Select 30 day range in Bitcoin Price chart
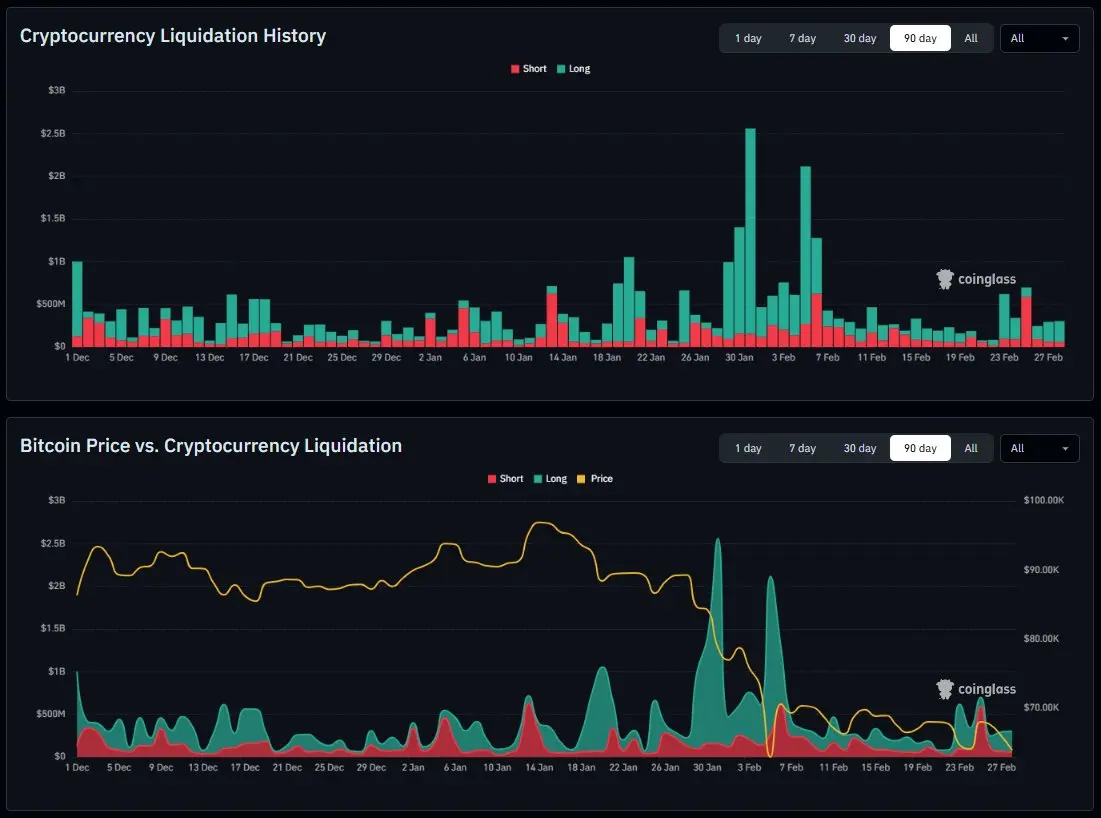 click(859, 448)
